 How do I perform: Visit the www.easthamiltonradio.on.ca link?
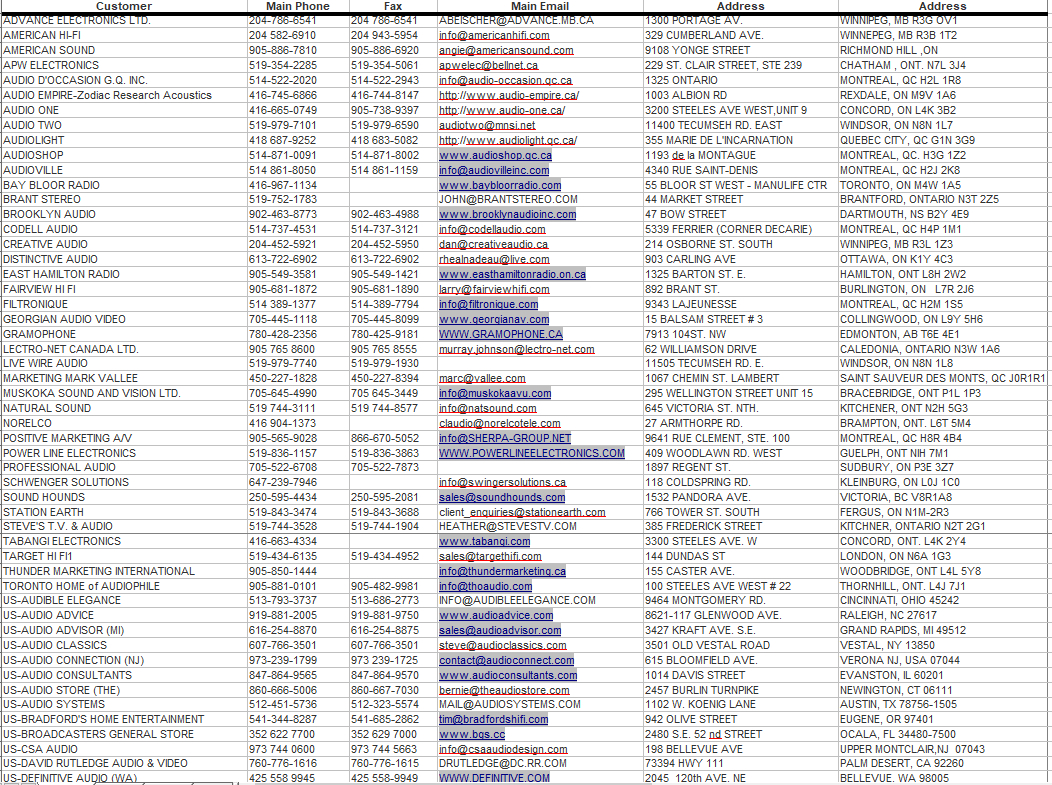point(513,274)
